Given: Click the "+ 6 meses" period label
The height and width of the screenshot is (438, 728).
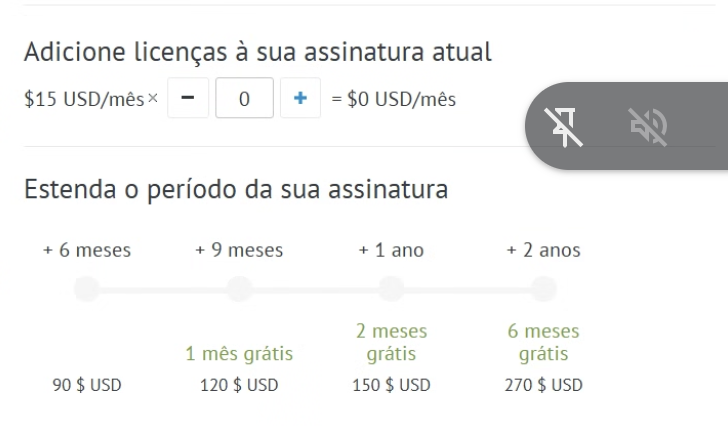Looking at the screenshot, I should pyautogui.click(x=87, y=250).
